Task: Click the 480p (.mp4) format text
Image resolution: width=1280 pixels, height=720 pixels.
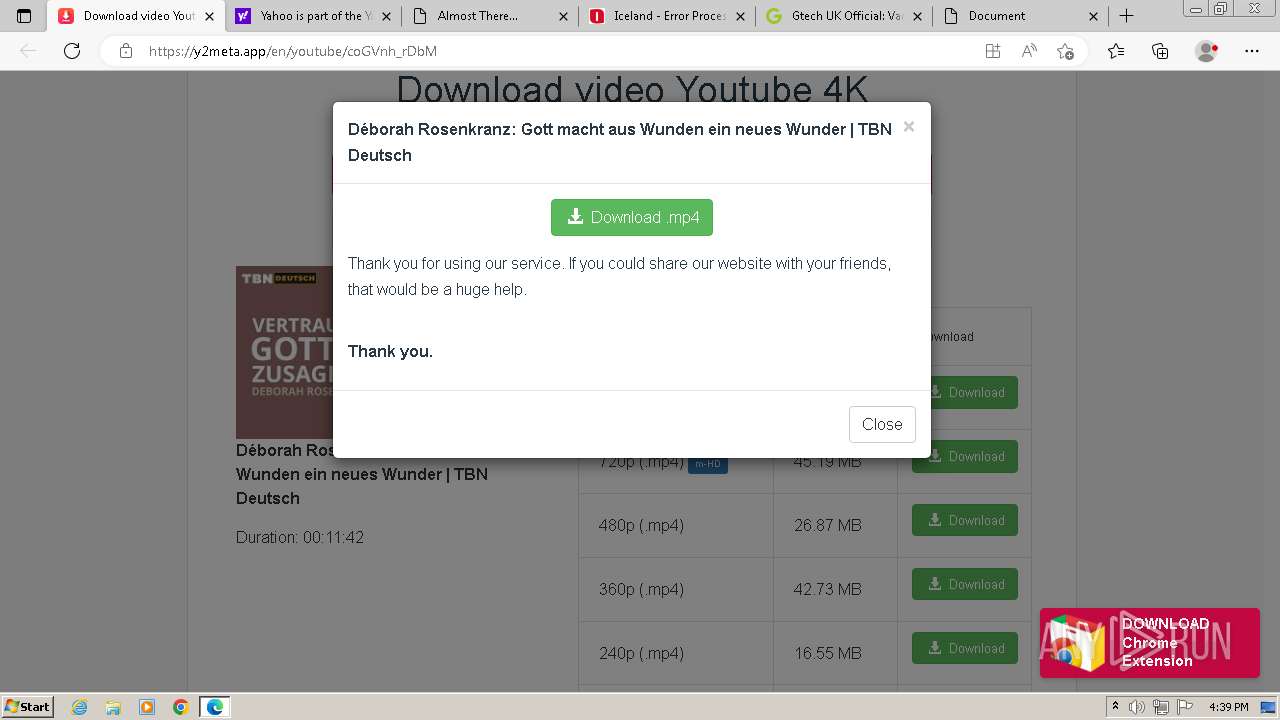Action: click(641, 525)
